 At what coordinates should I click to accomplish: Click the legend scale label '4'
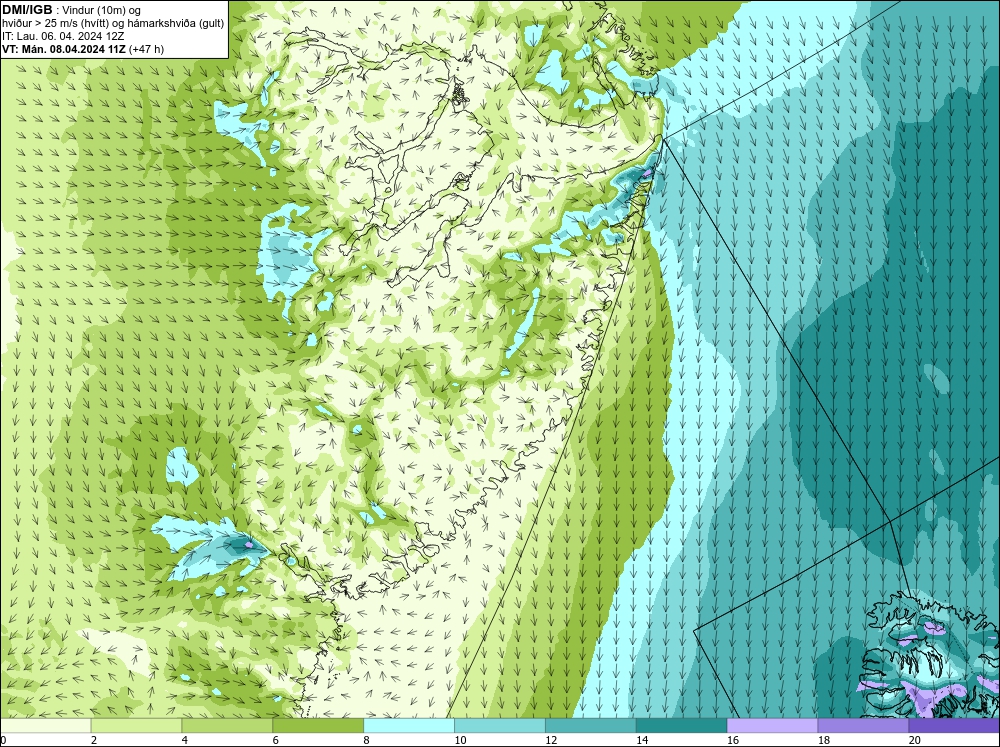pos(185,740)
